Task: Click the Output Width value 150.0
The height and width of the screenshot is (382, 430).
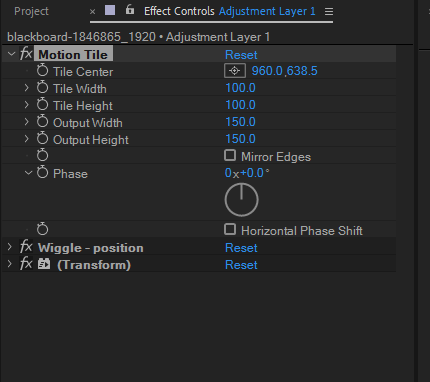Action: 240,122
